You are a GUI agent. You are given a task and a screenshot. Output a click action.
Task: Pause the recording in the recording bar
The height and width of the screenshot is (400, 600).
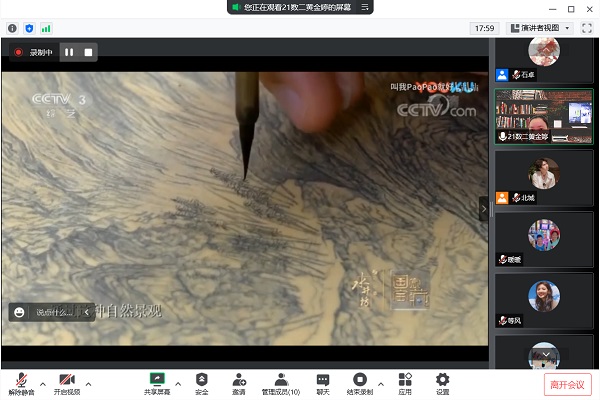click(69, 52)
